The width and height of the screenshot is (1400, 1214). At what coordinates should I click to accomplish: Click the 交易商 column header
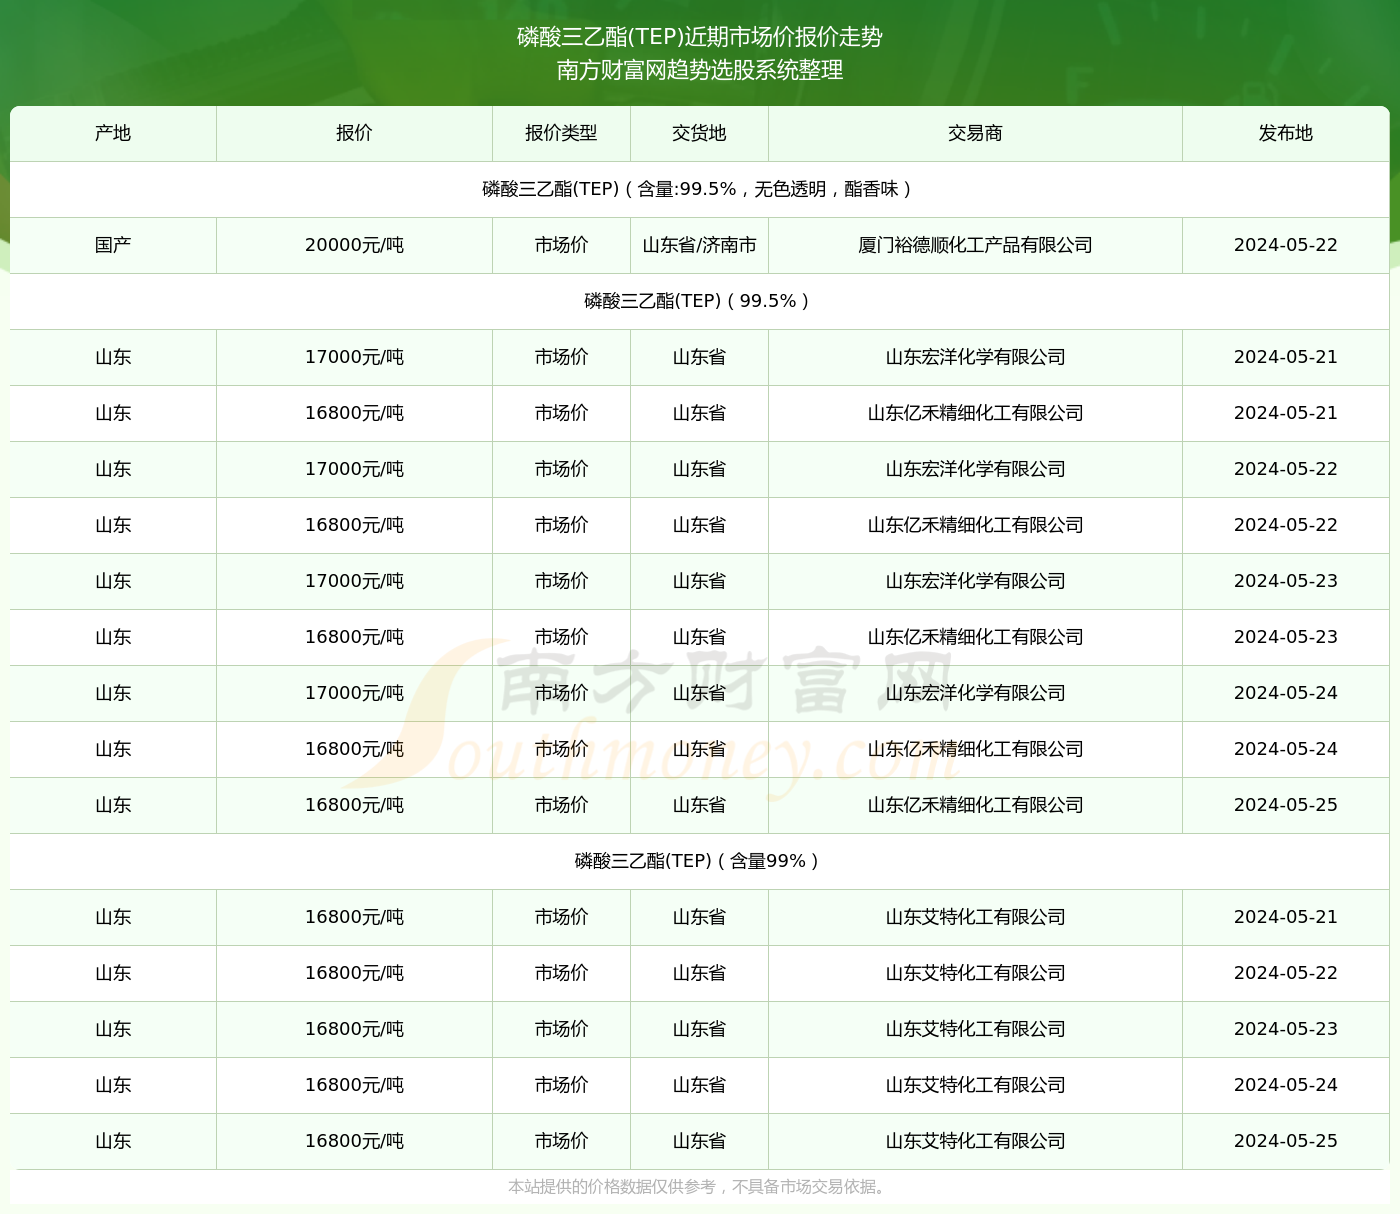(x=975, y=133)
